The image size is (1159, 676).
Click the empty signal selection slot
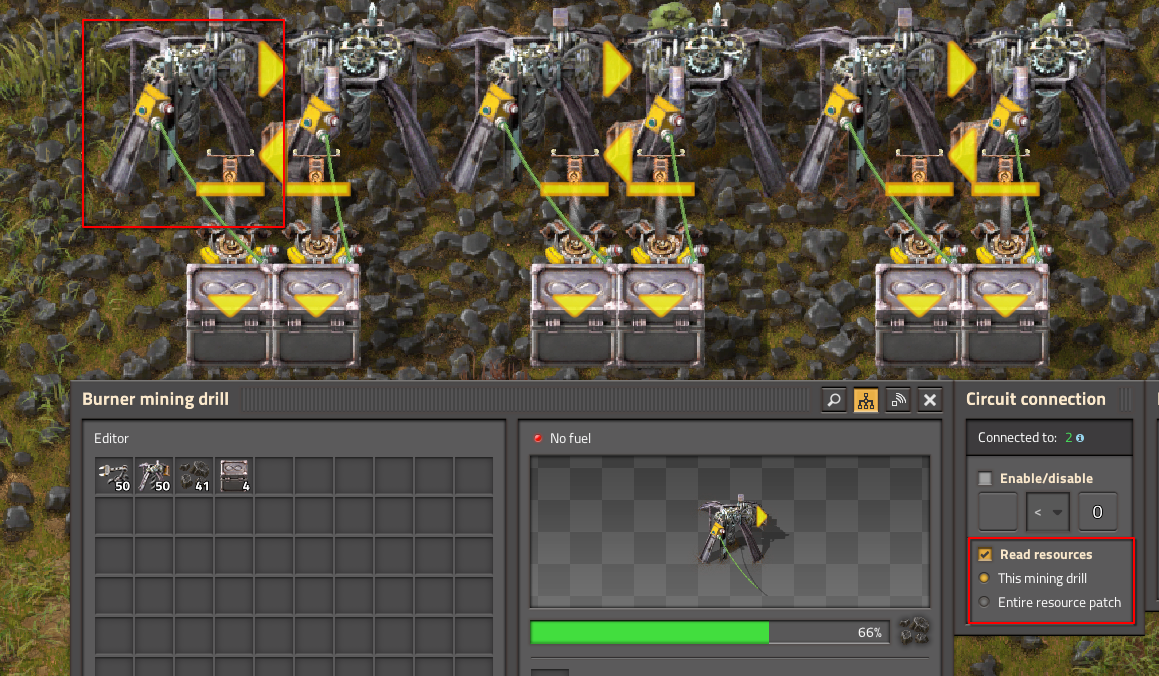click(x=997, y=512)
